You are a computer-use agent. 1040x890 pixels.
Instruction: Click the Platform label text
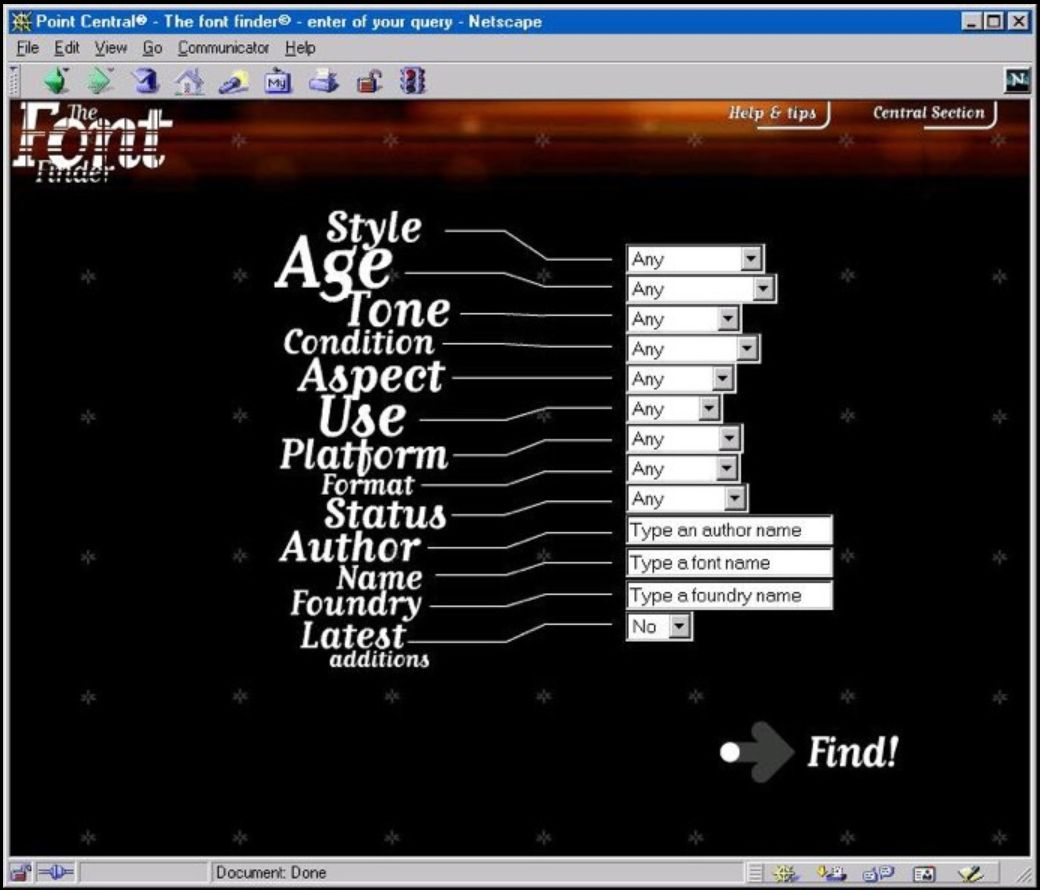point(363,455)
